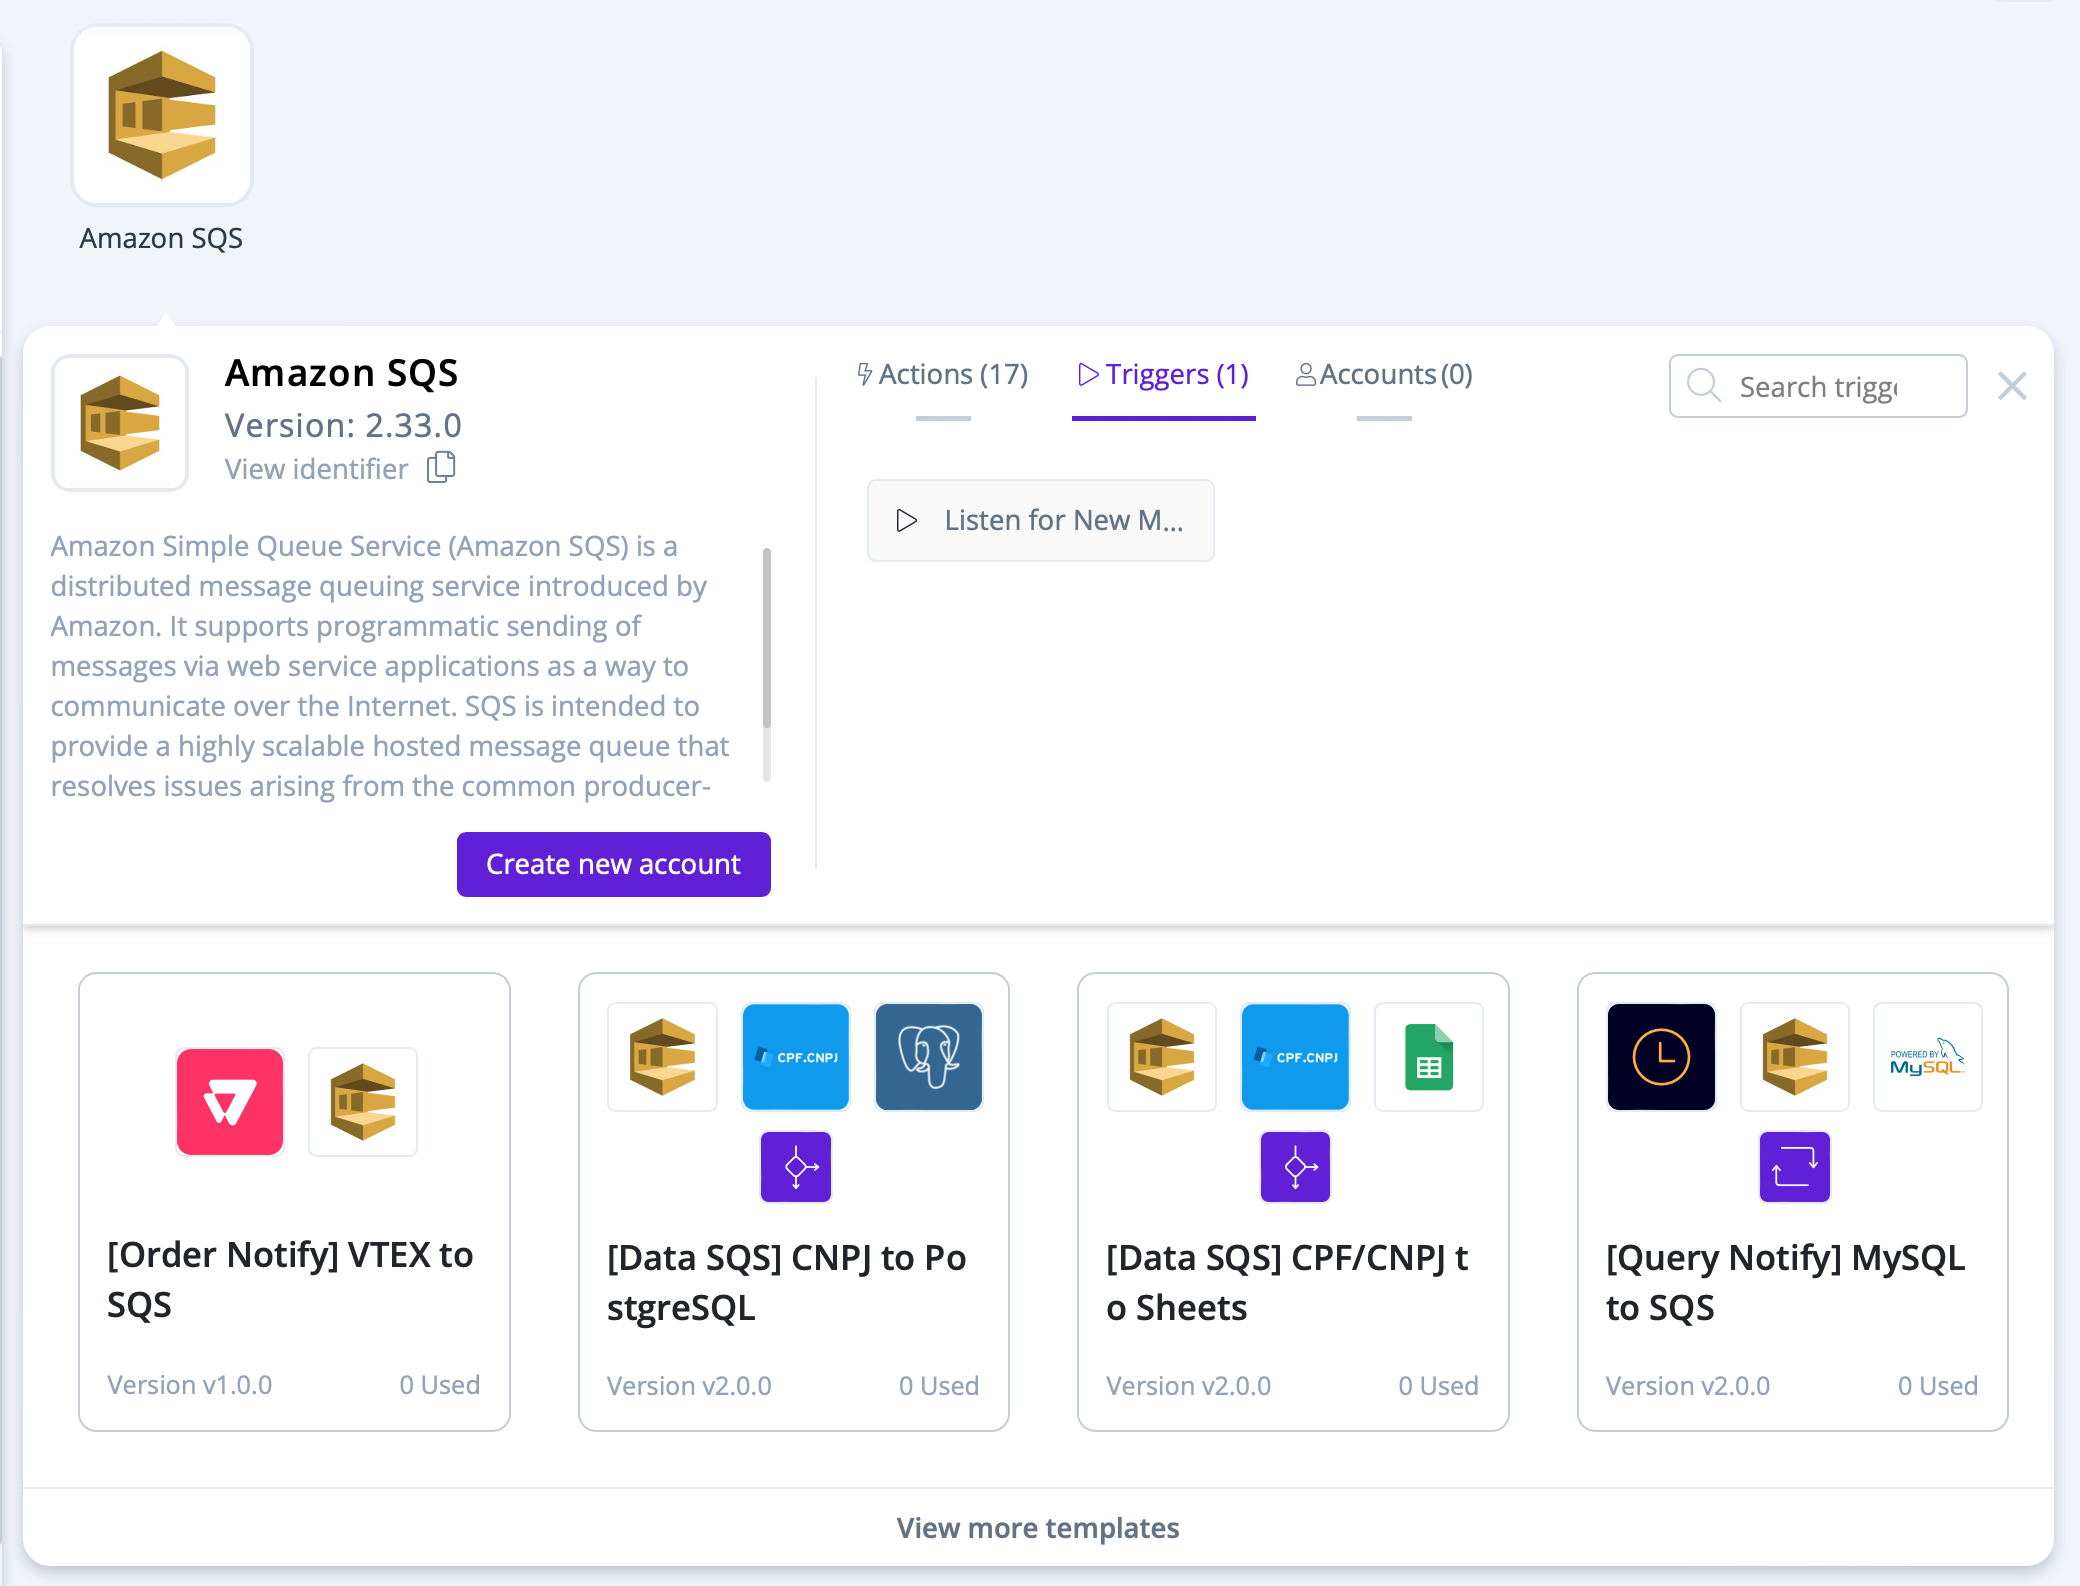Click the View identifier link
Screen dimensions: 2080x1586
tap(316, 469)
